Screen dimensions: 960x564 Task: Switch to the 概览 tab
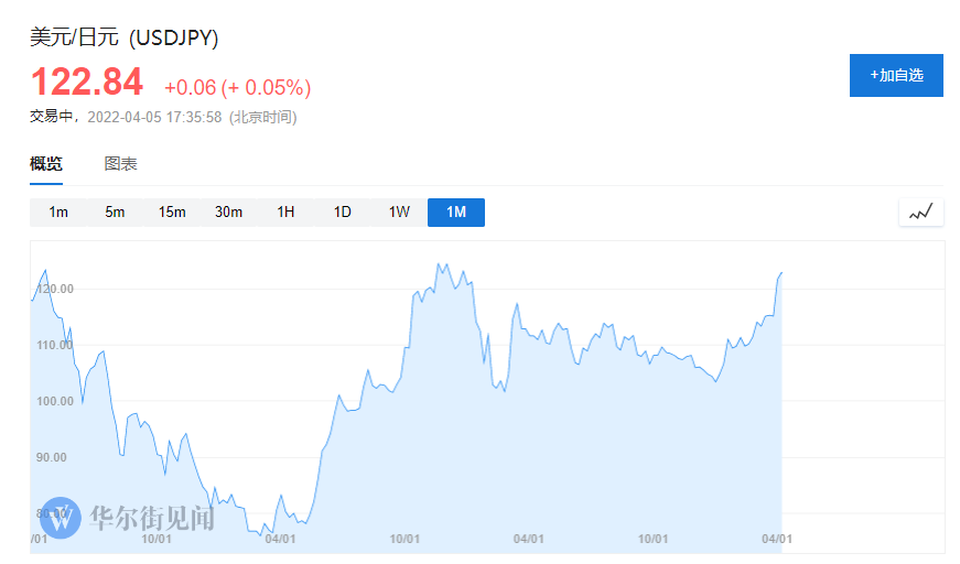point(46,164)
